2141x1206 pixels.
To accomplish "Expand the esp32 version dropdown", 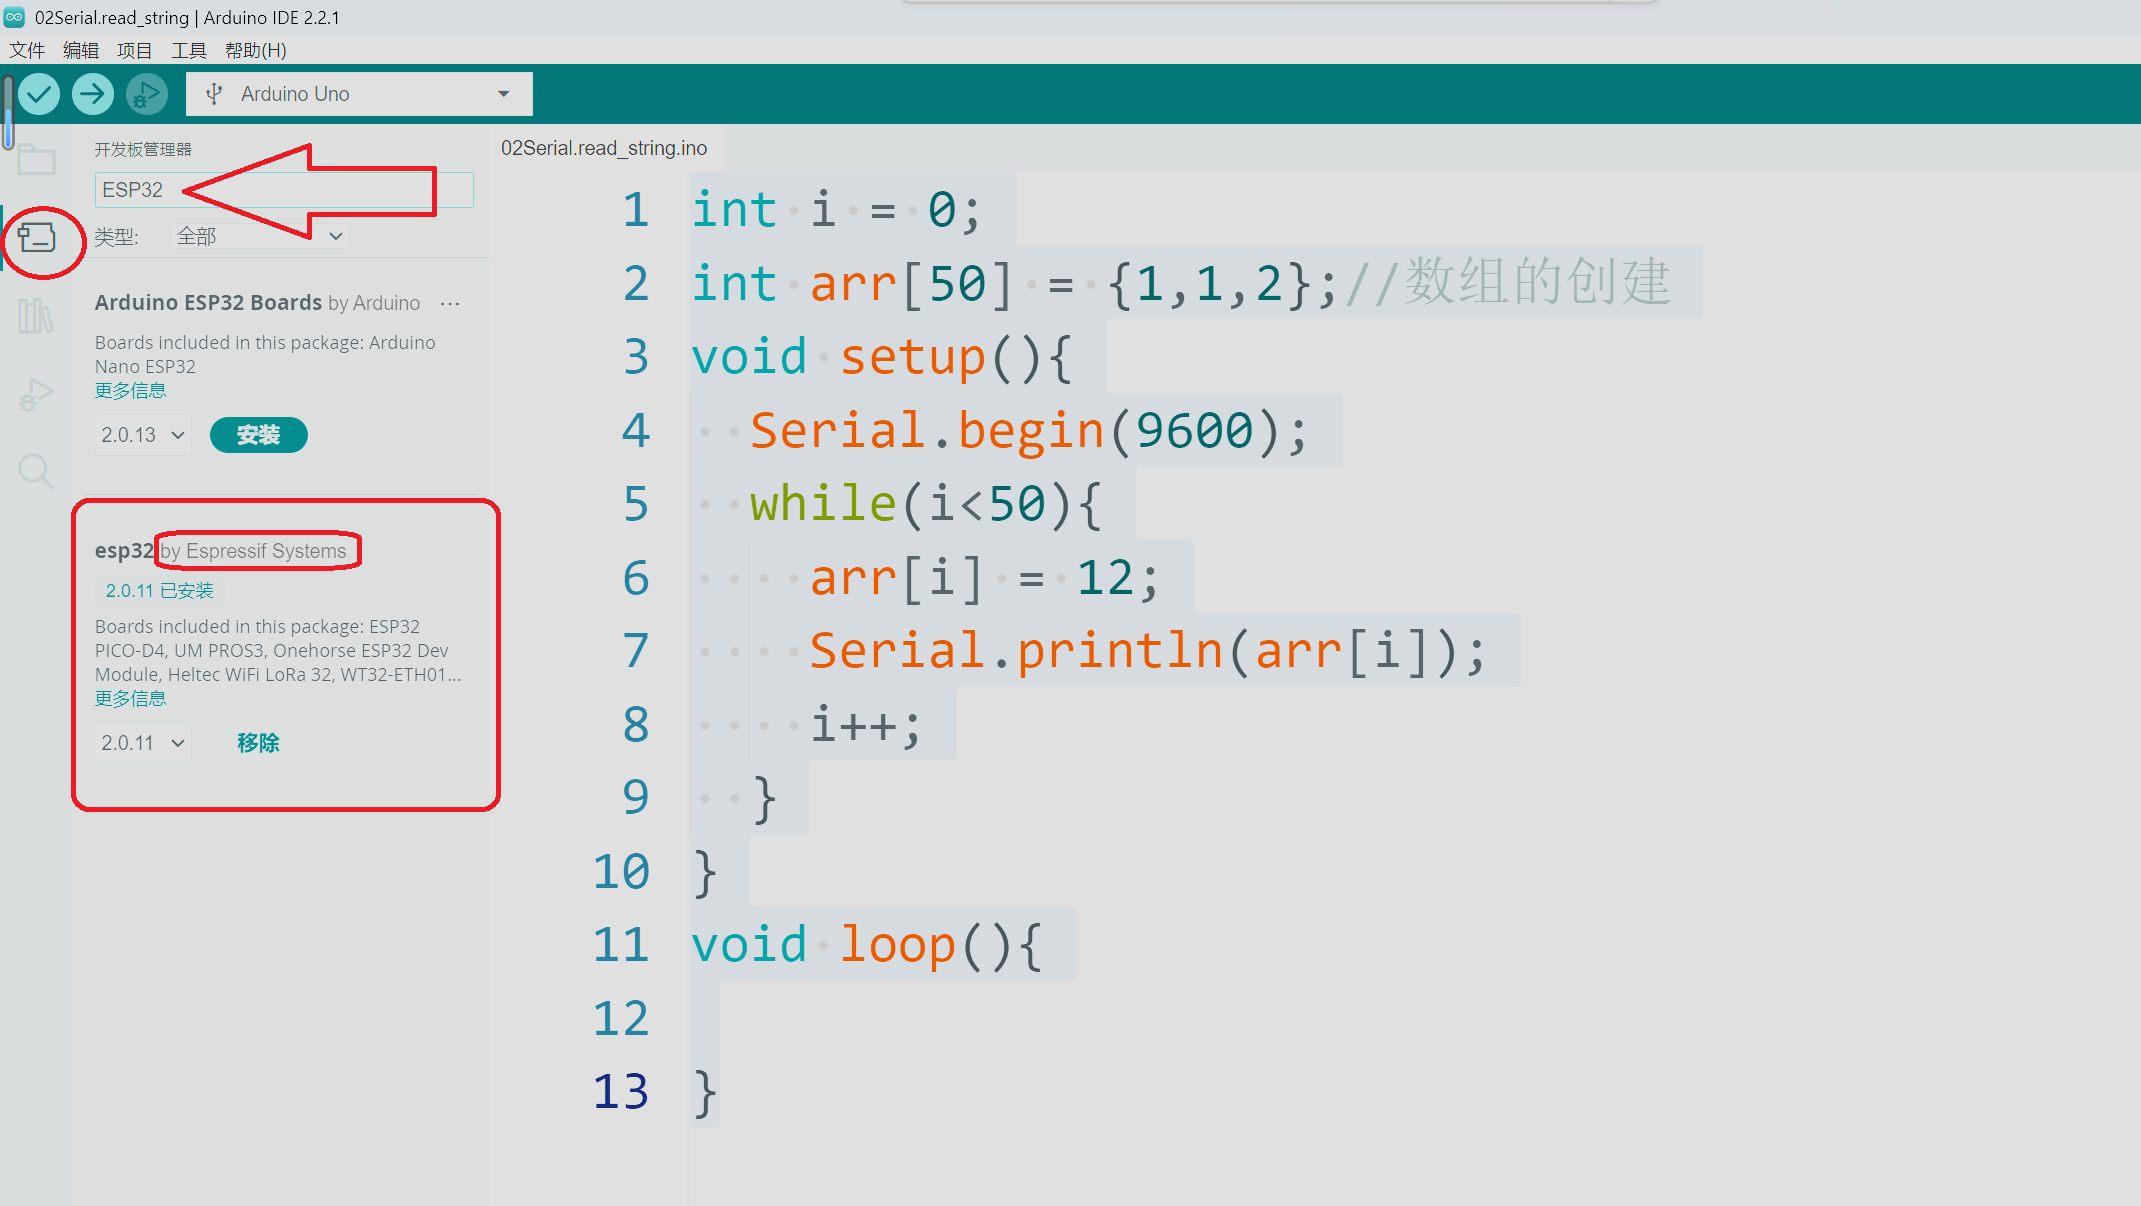I will [x=143, y=741].
